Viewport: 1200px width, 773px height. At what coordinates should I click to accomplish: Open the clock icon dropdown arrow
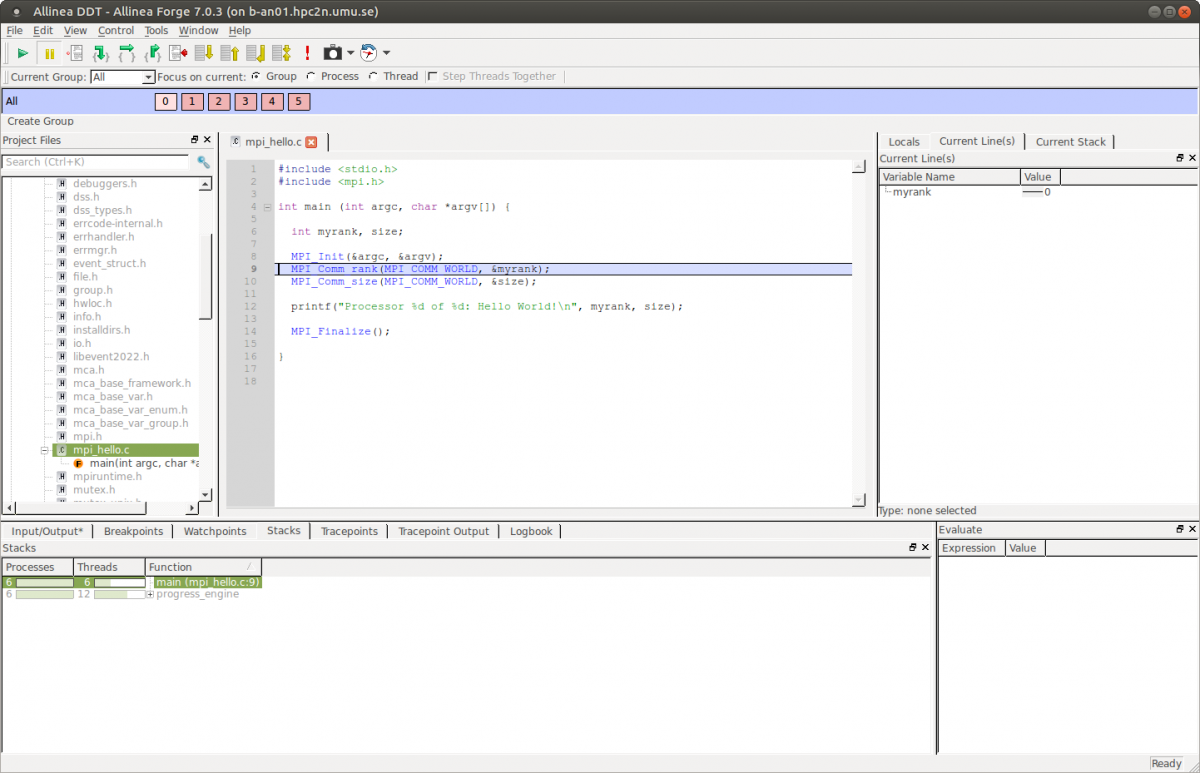(x=387, y=53)
